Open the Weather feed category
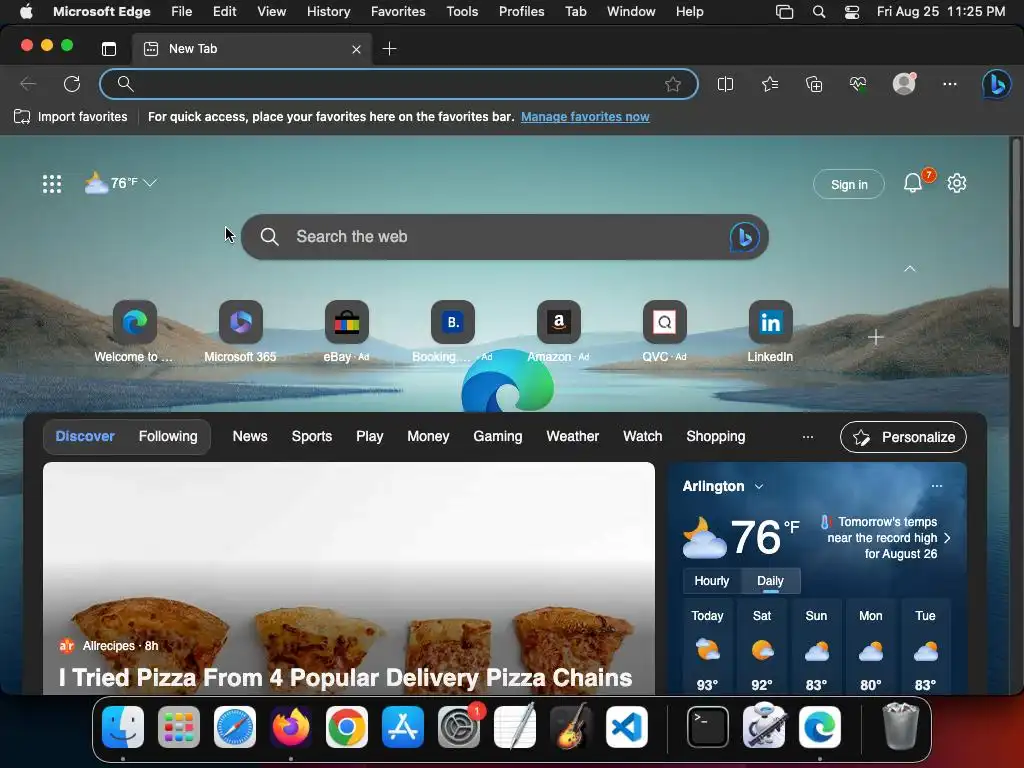Image resolution: width=1024 pixels, height=768 pixels. click(572, 436)
